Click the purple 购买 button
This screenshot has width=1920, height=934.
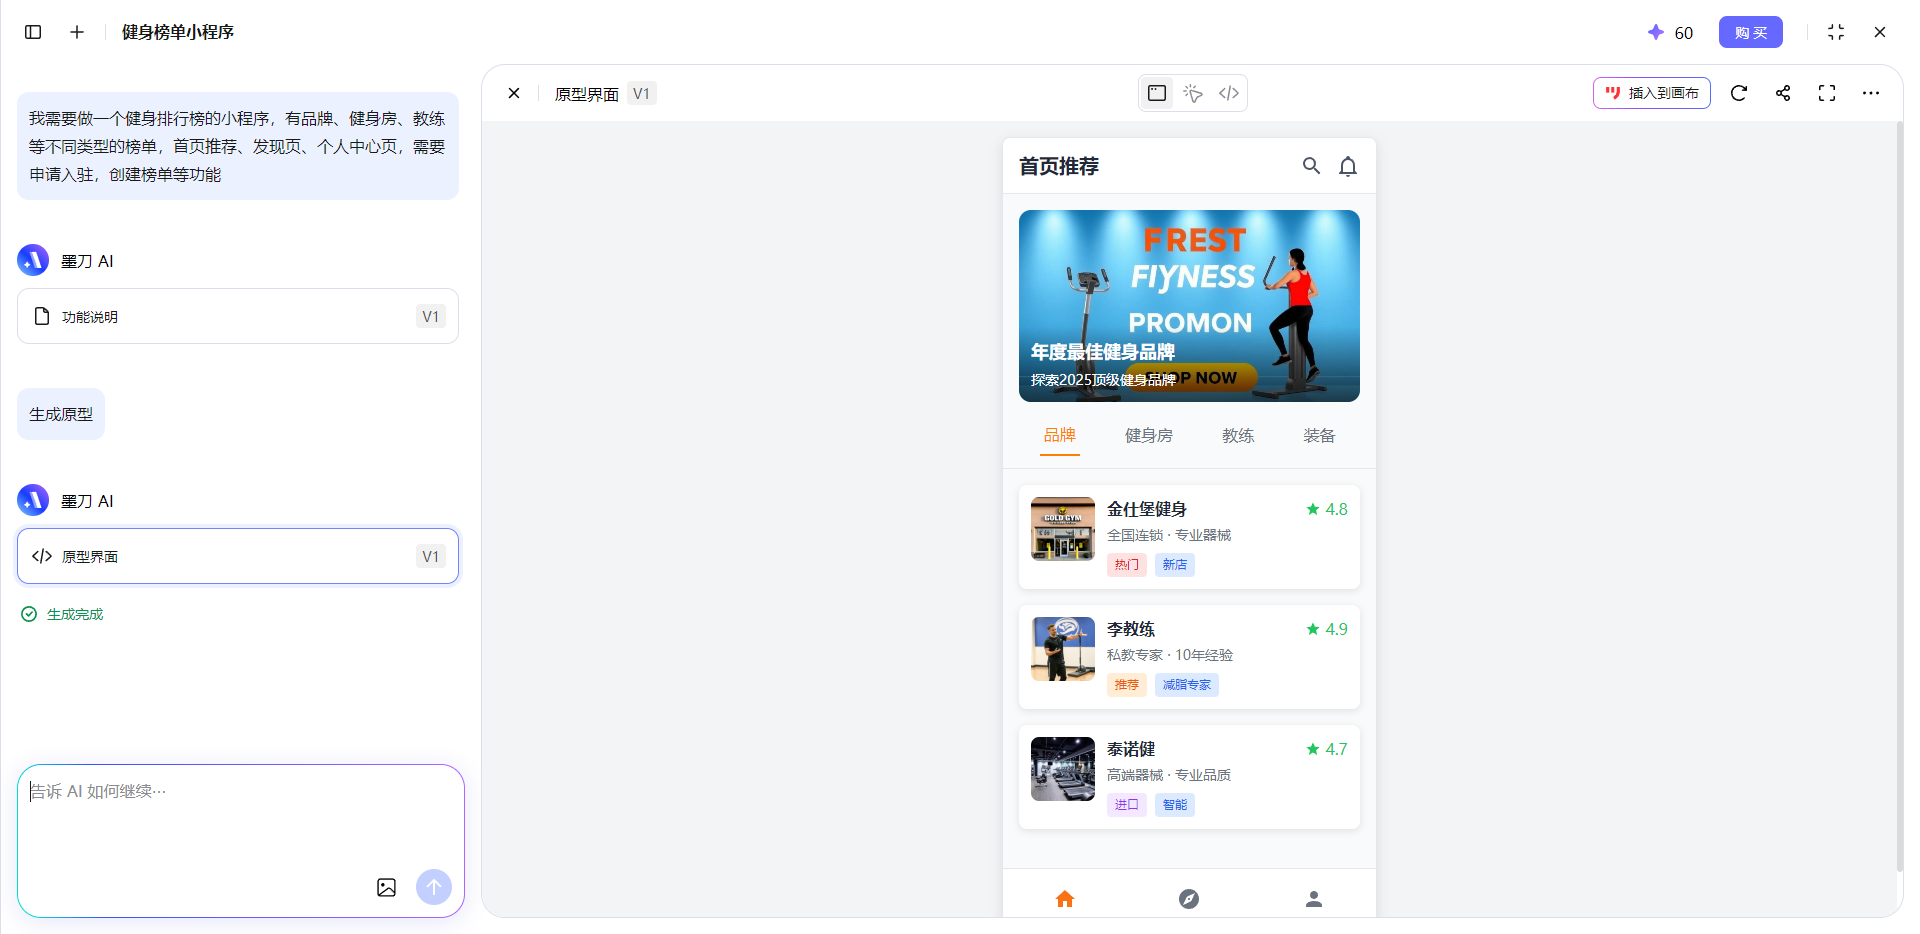click(1751, 32)
